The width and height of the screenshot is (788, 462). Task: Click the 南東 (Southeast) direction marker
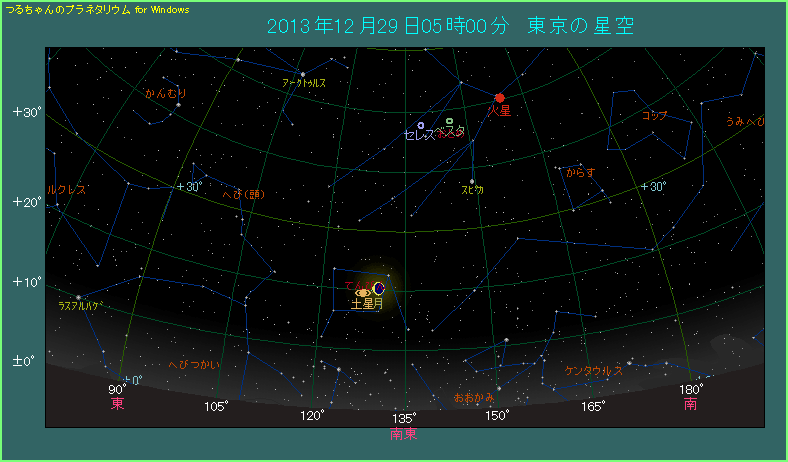click(404, 434)
